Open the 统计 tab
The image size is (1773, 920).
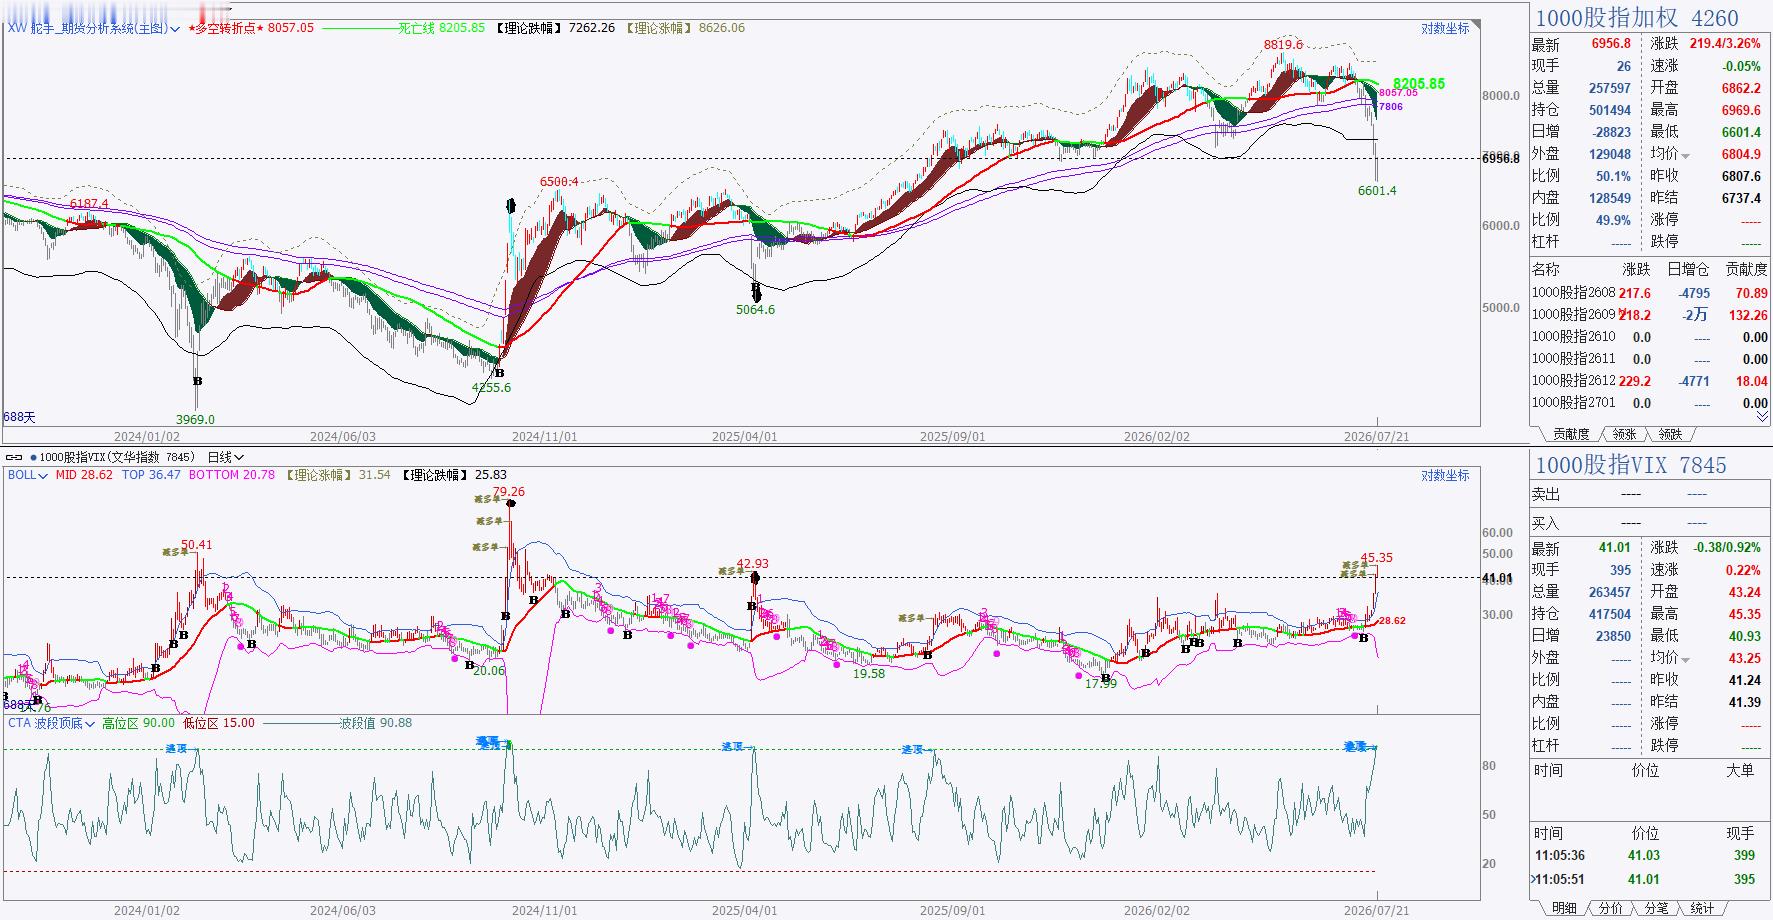[x=1702, y=908]
